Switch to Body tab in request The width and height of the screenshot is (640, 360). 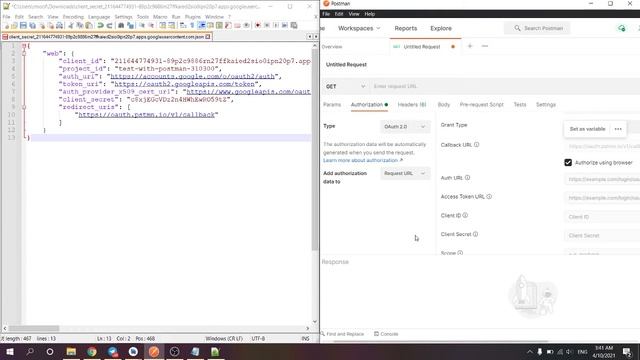click(444, 104)
